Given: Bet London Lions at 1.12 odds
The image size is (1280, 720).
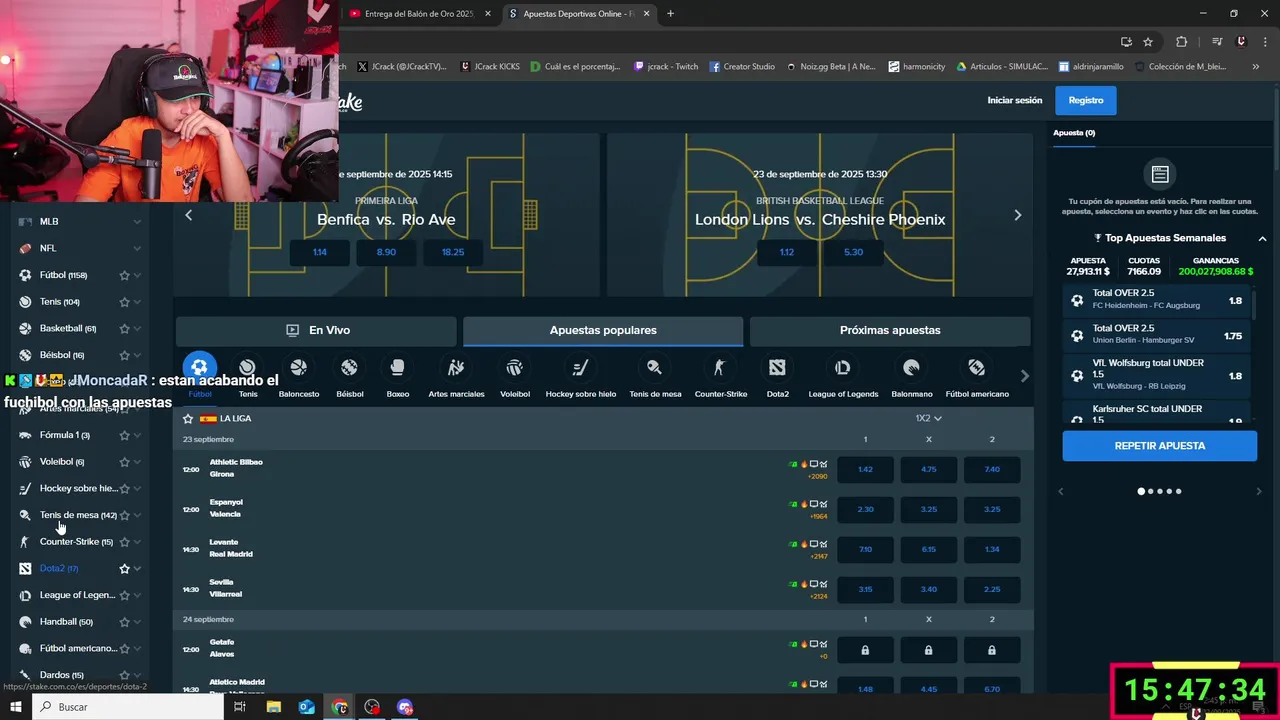Looking at the screenshot, I should coord(787,252).
